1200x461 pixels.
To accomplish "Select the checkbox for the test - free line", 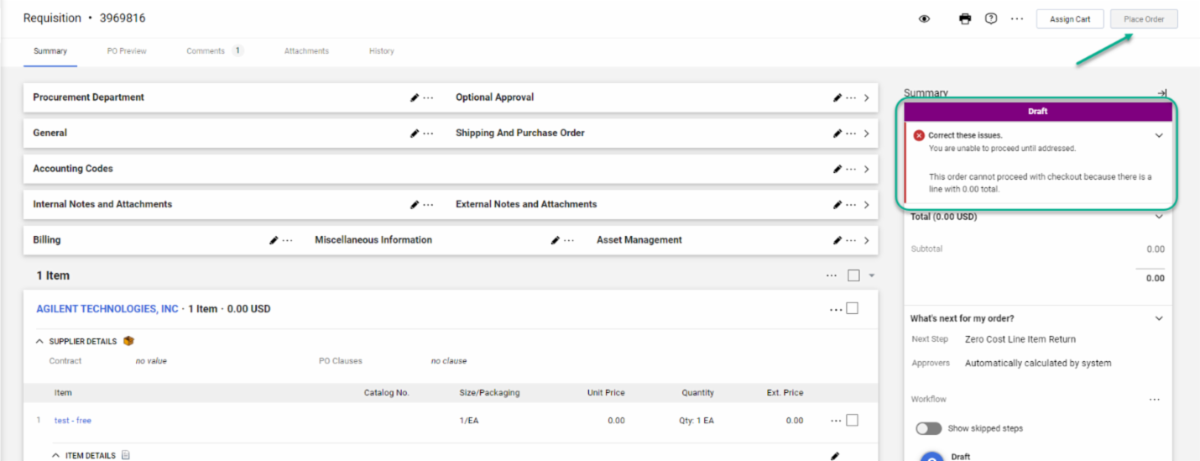I will [852, 420].
